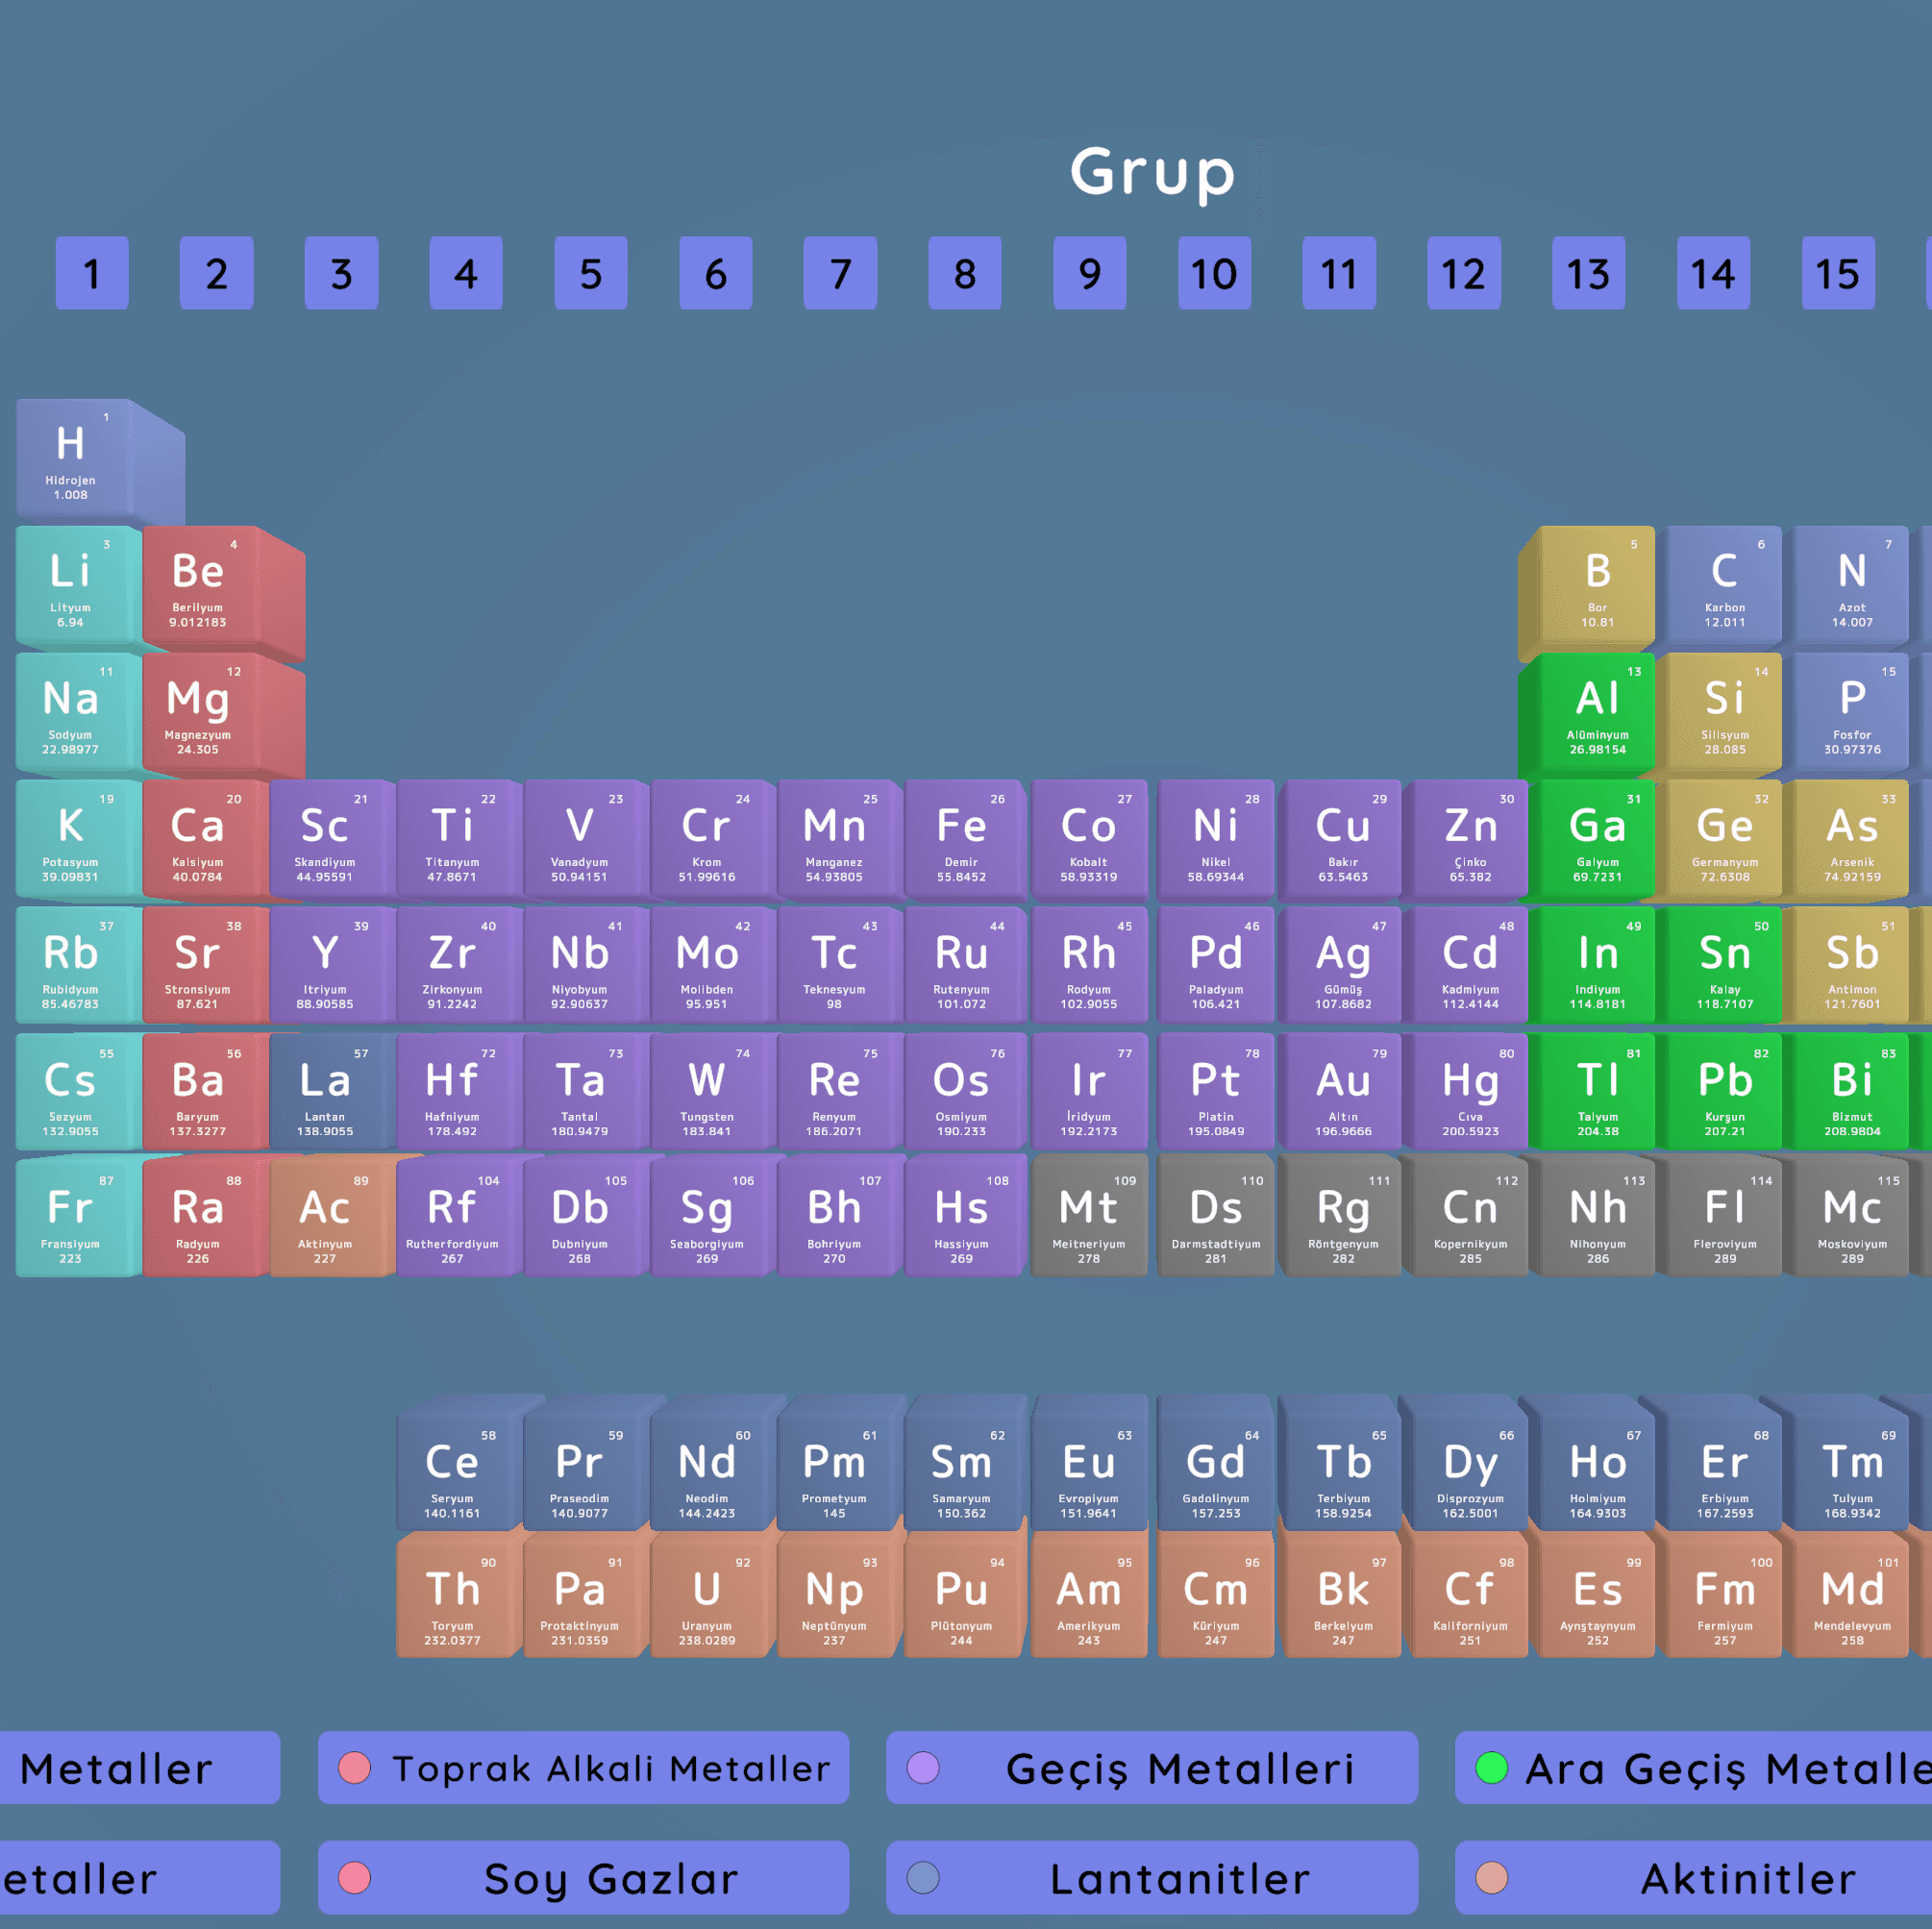Click the Carbon (C) Karbon tile

1724,585
